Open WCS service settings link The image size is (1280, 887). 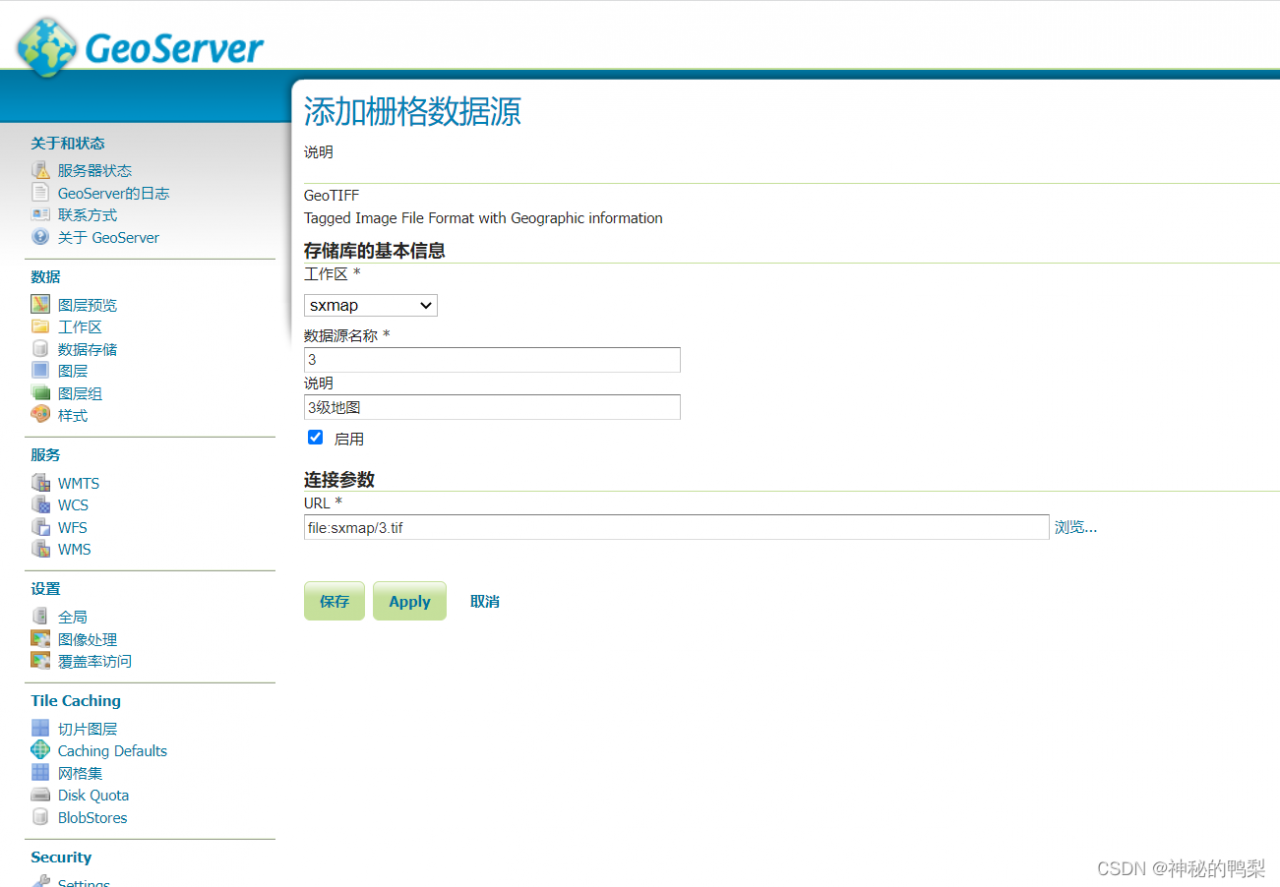(73, 505)
